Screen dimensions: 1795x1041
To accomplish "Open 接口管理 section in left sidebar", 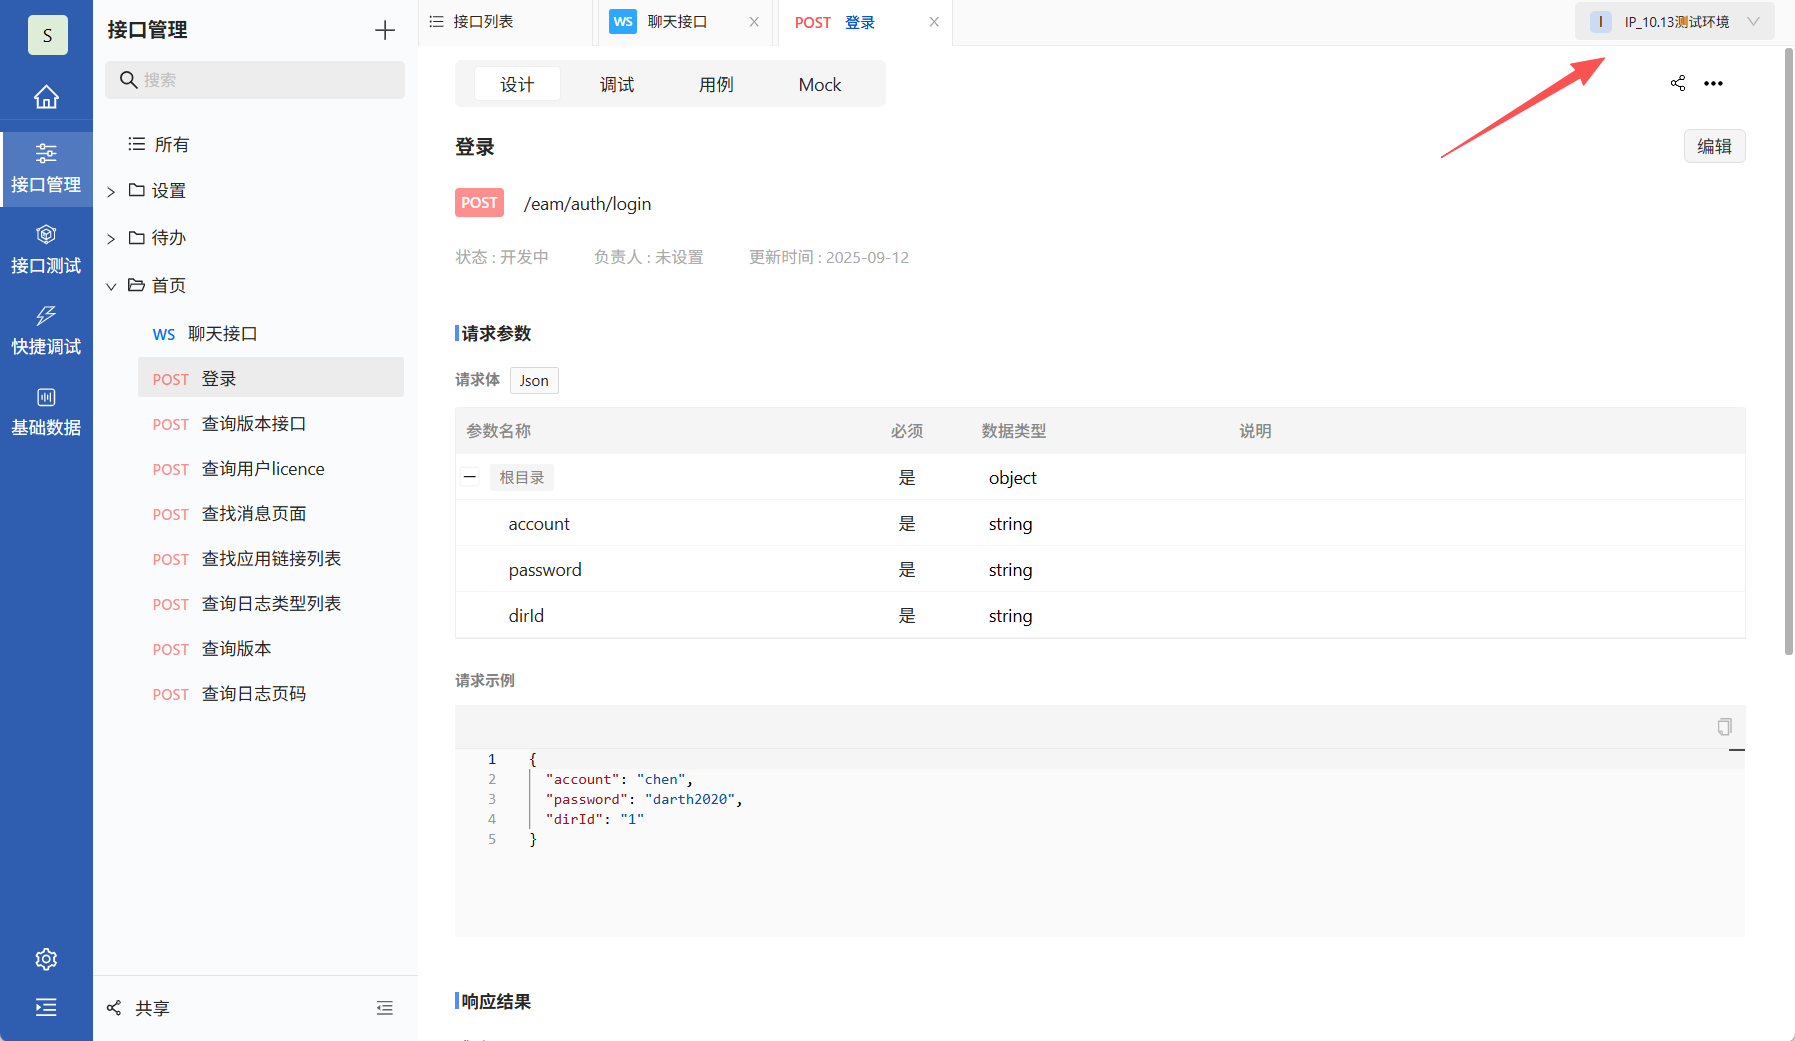I will coord(46,169).
